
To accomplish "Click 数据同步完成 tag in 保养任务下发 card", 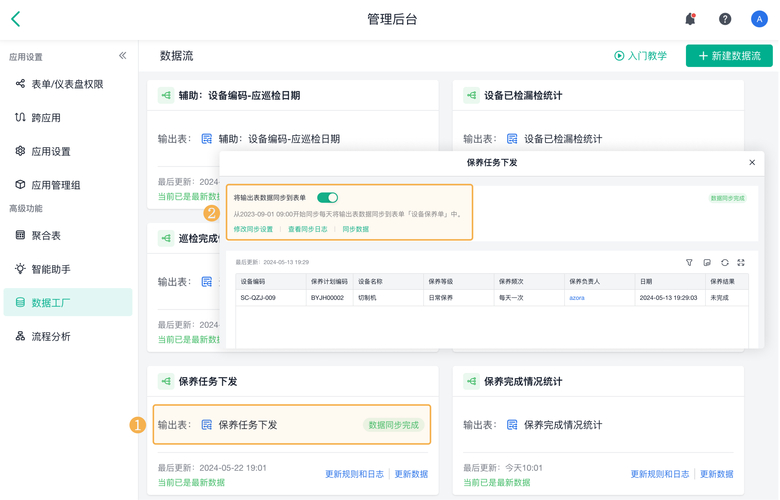I will pos(393,425).
